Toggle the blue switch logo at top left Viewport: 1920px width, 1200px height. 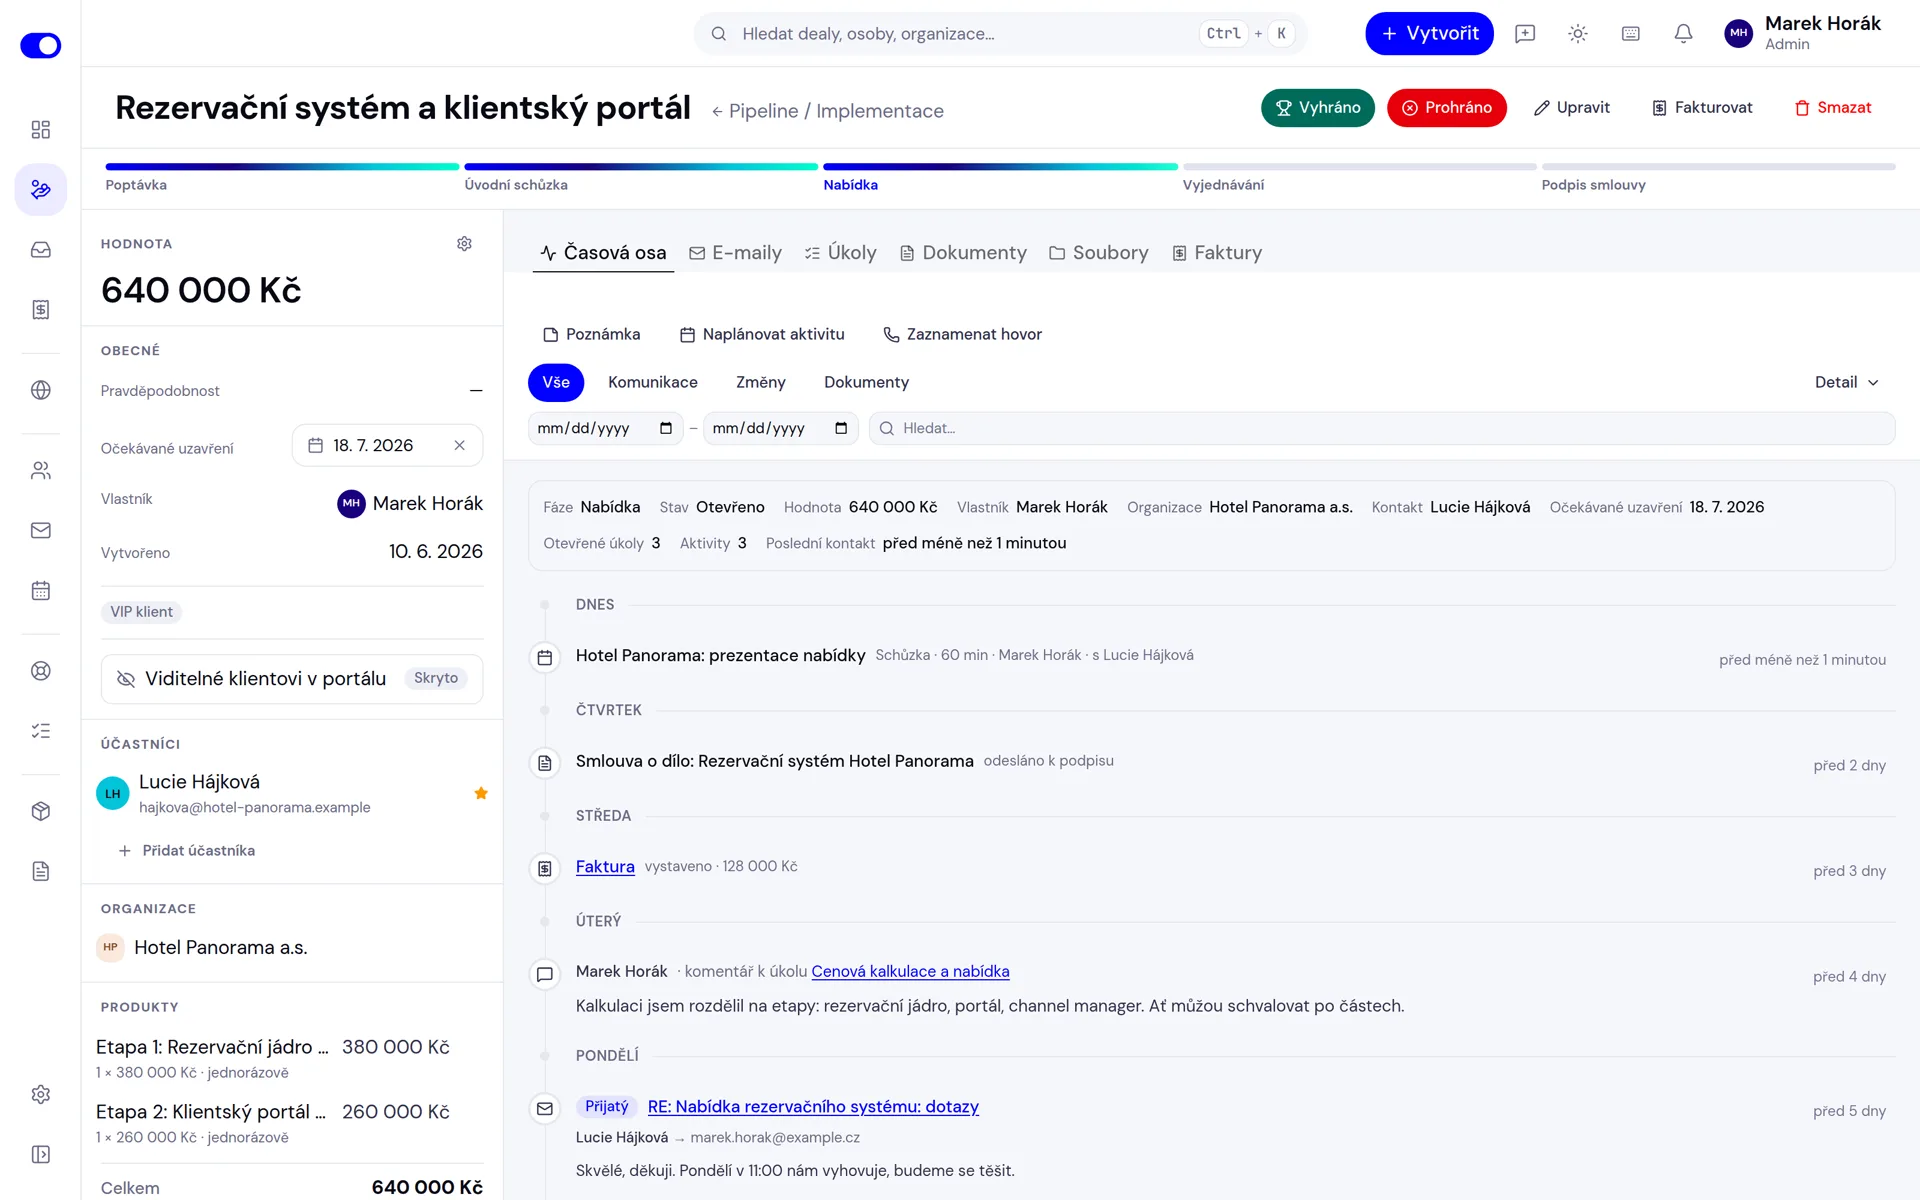click(x=40, y=45)
